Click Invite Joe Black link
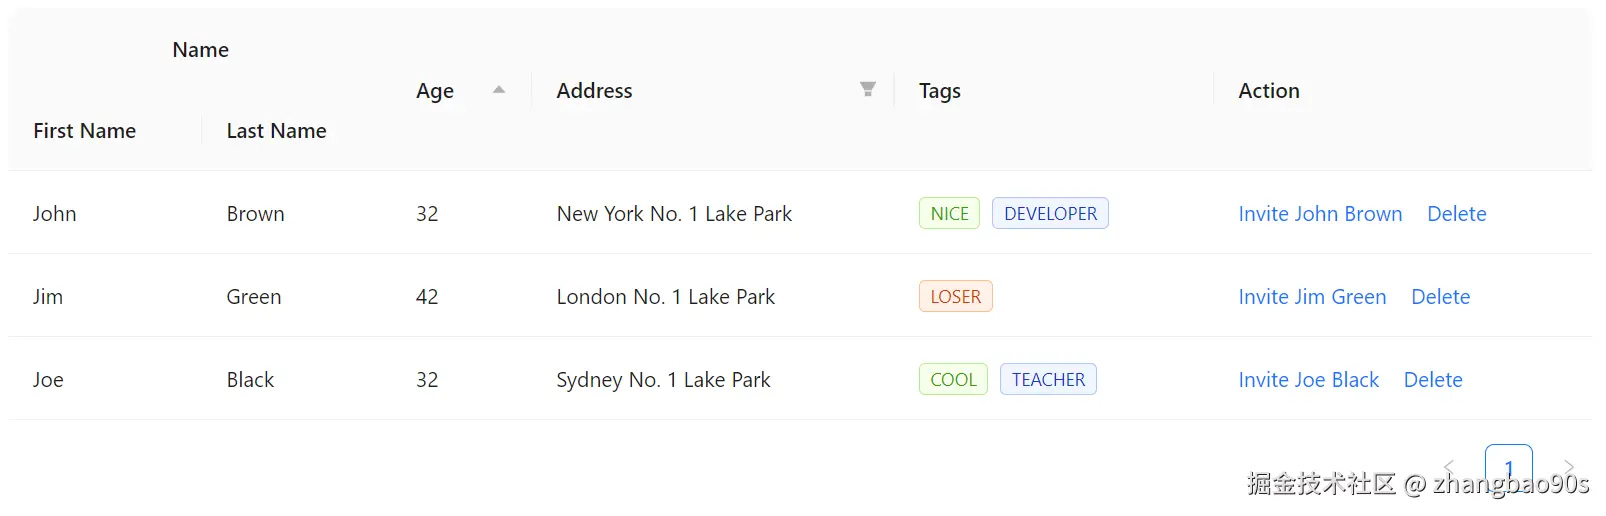 click(1308, 380)
